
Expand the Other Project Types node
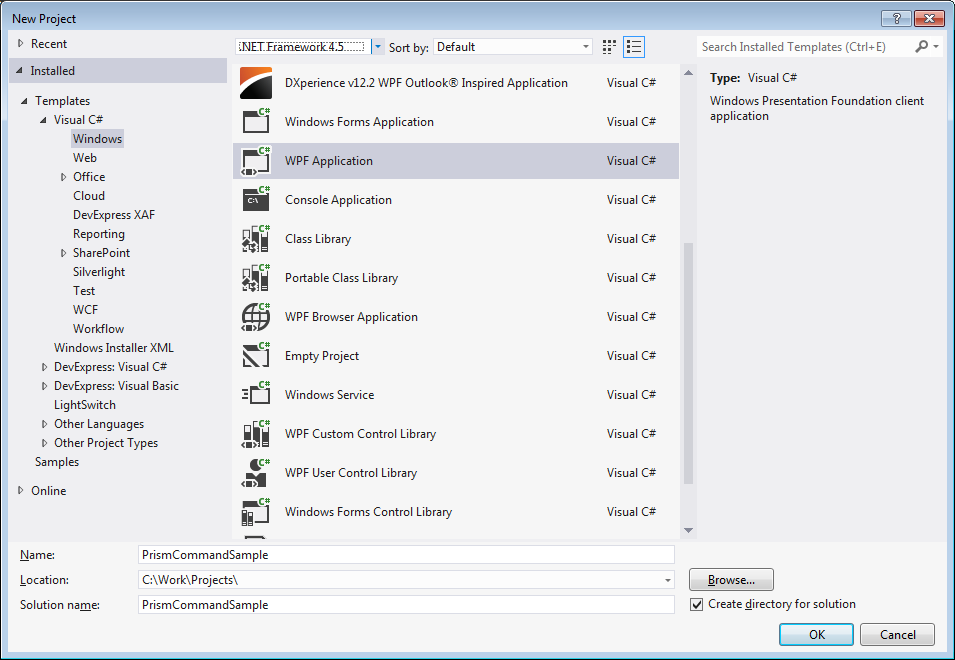coord(44,443)
